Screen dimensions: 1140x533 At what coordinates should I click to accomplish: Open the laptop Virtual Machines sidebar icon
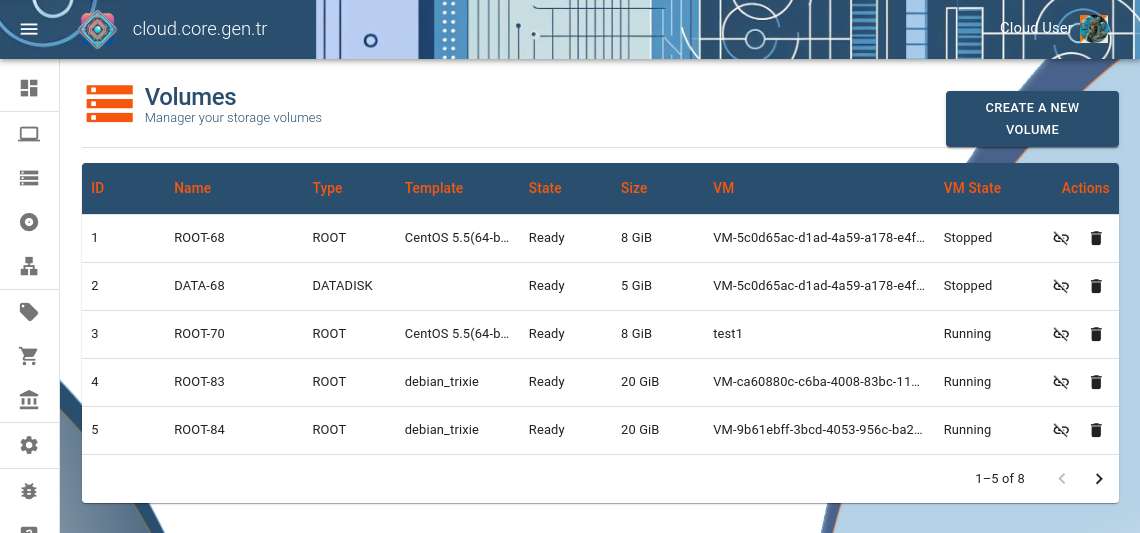tap(29, 134)
